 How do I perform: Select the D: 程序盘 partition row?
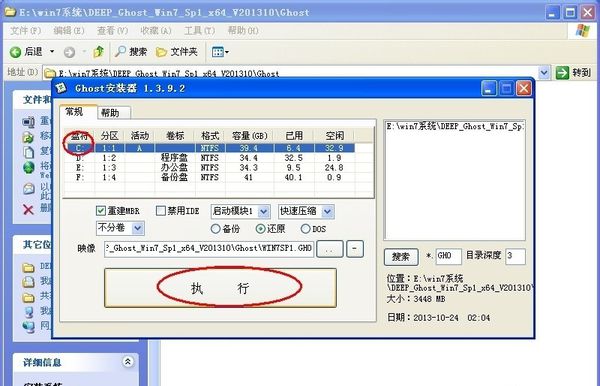tap(209, 158)
